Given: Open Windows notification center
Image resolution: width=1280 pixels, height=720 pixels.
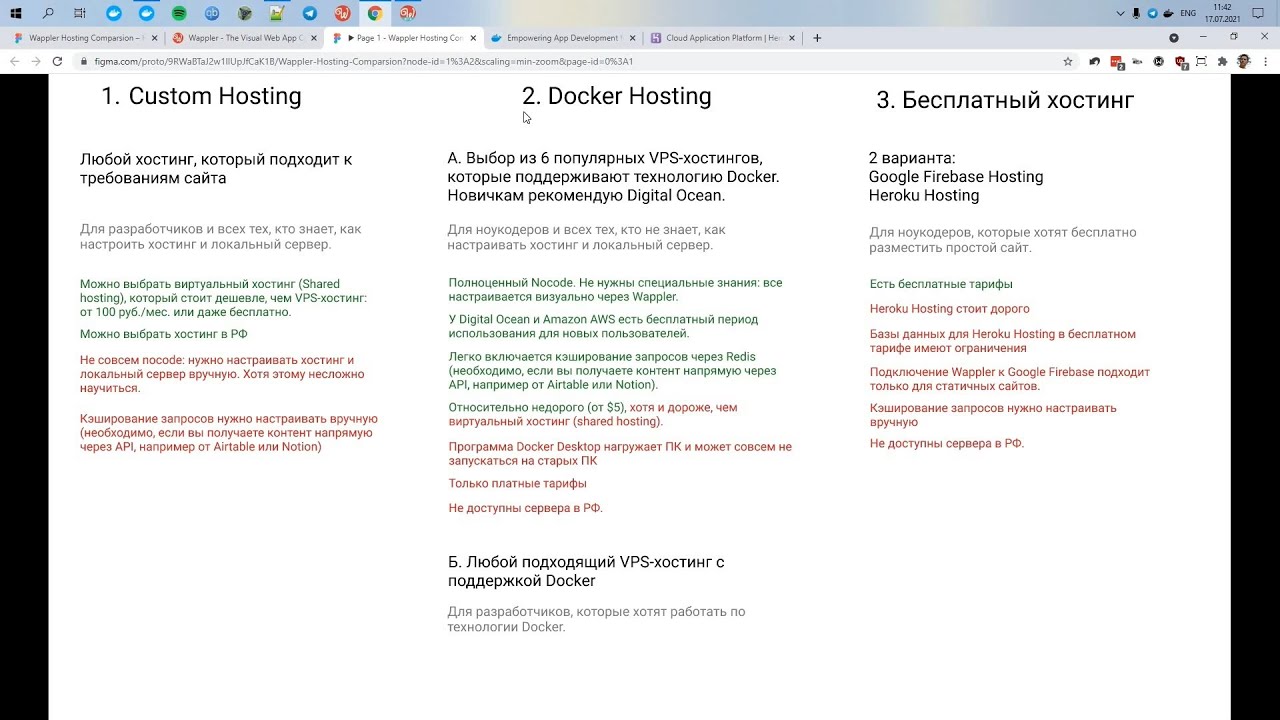Looking at the screenshot, I should [1258, 13].
